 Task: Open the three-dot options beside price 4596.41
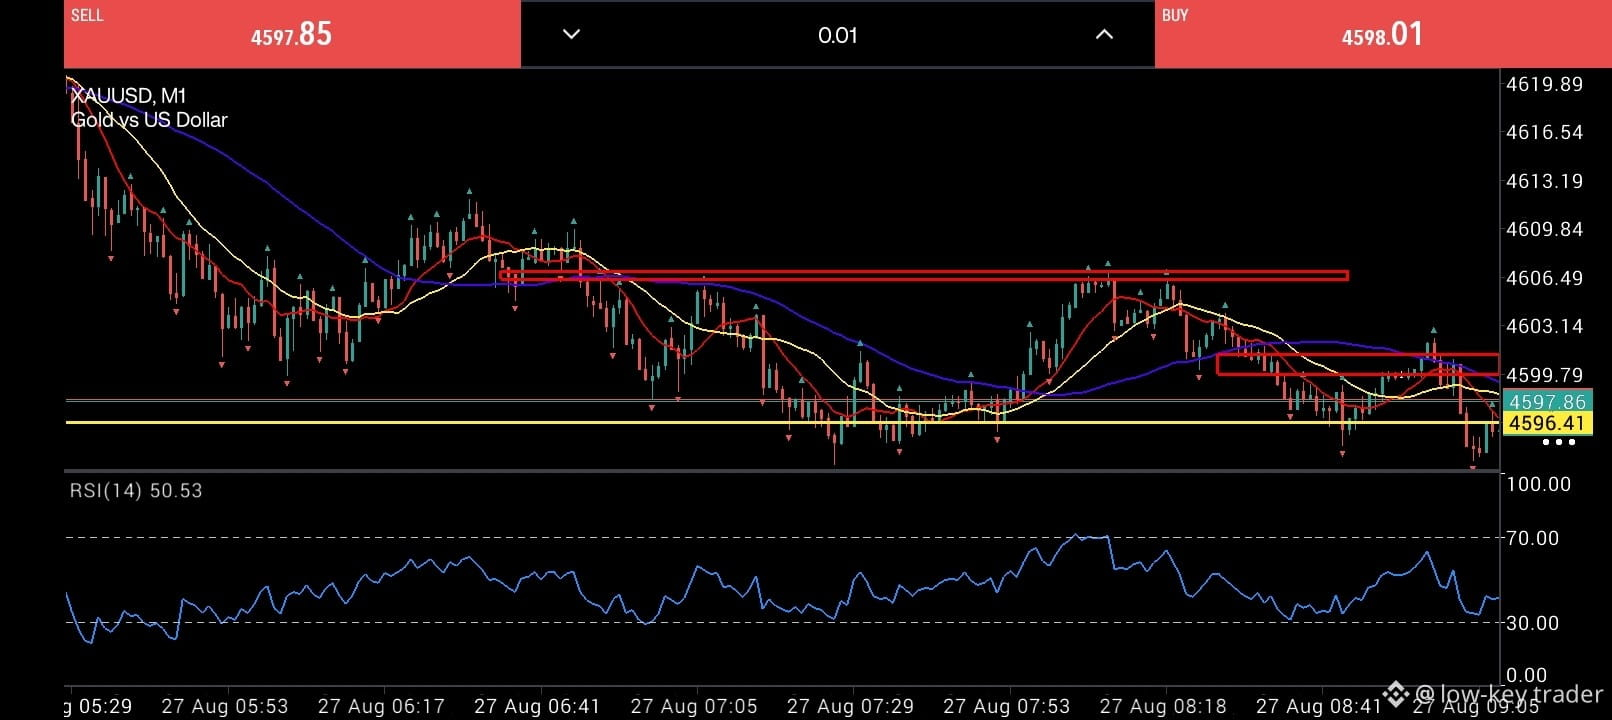1558,442
